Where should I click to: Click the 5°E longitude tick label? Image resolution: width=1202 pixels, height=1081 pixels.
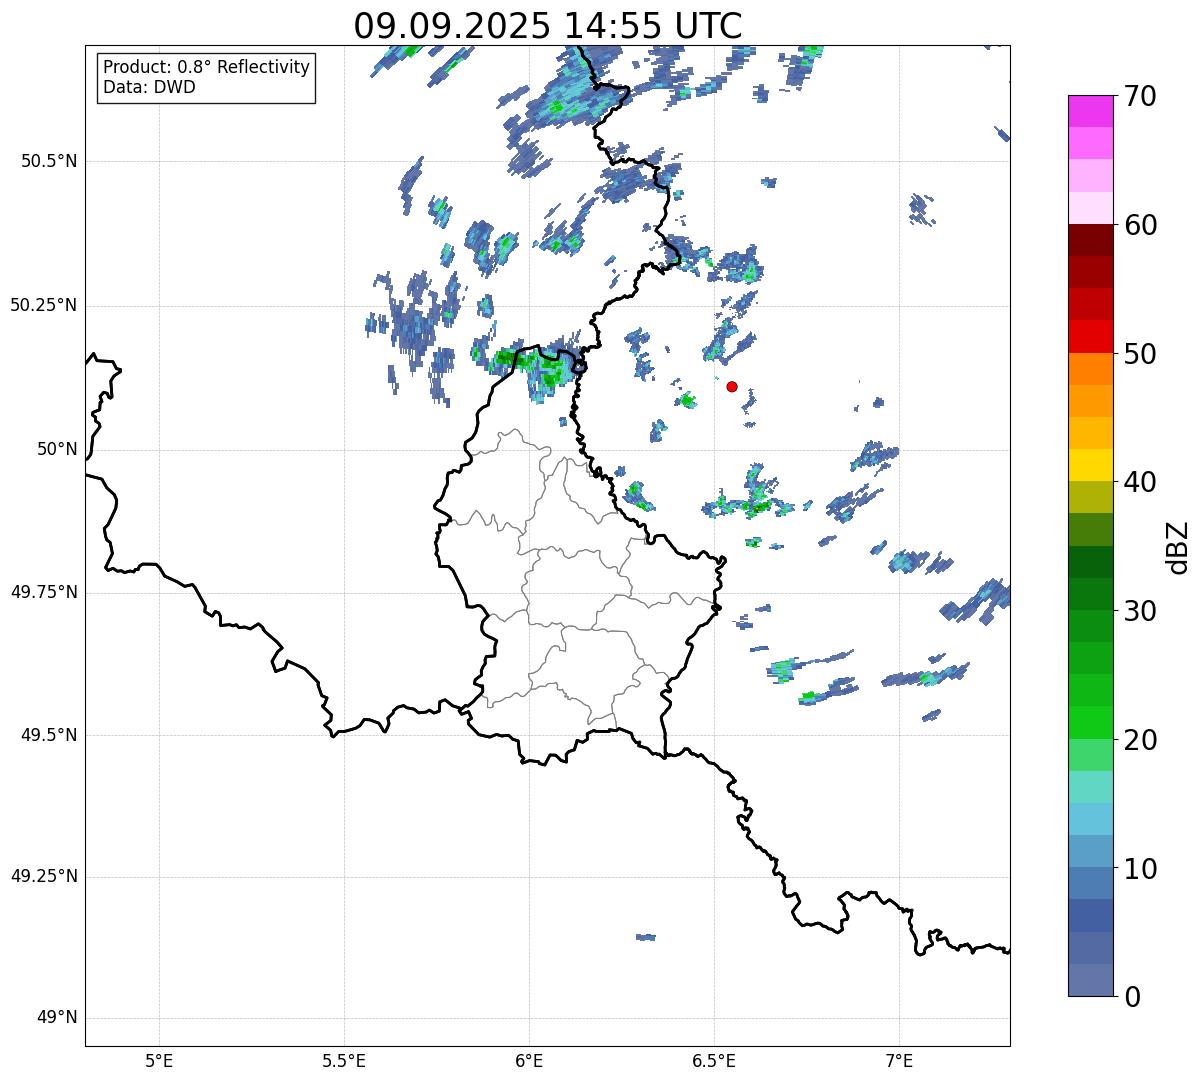159,1060
